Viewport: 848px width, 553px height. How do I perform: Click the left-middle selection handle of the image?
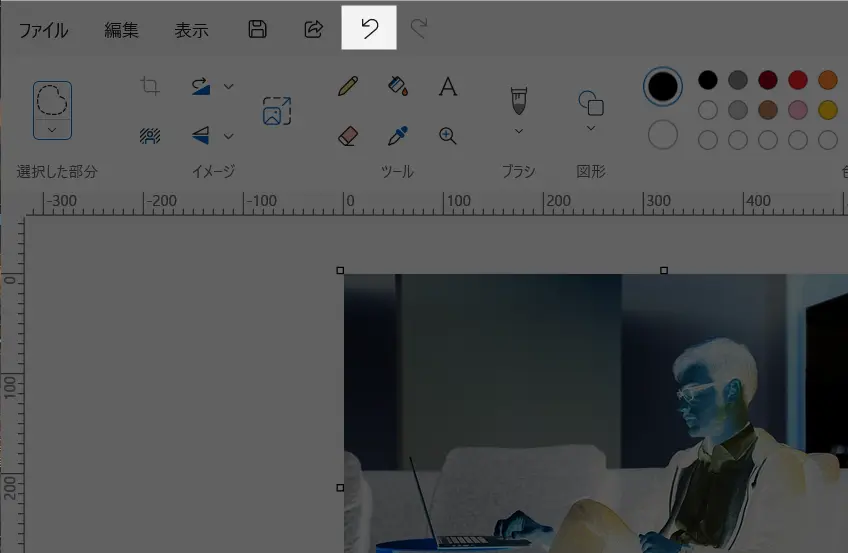340,488
